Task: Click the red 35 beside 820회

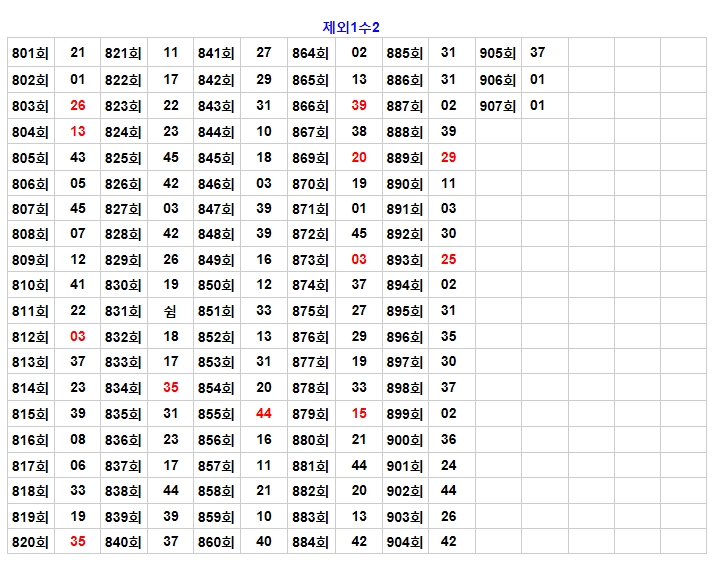Action: click(x=78, y=541)
